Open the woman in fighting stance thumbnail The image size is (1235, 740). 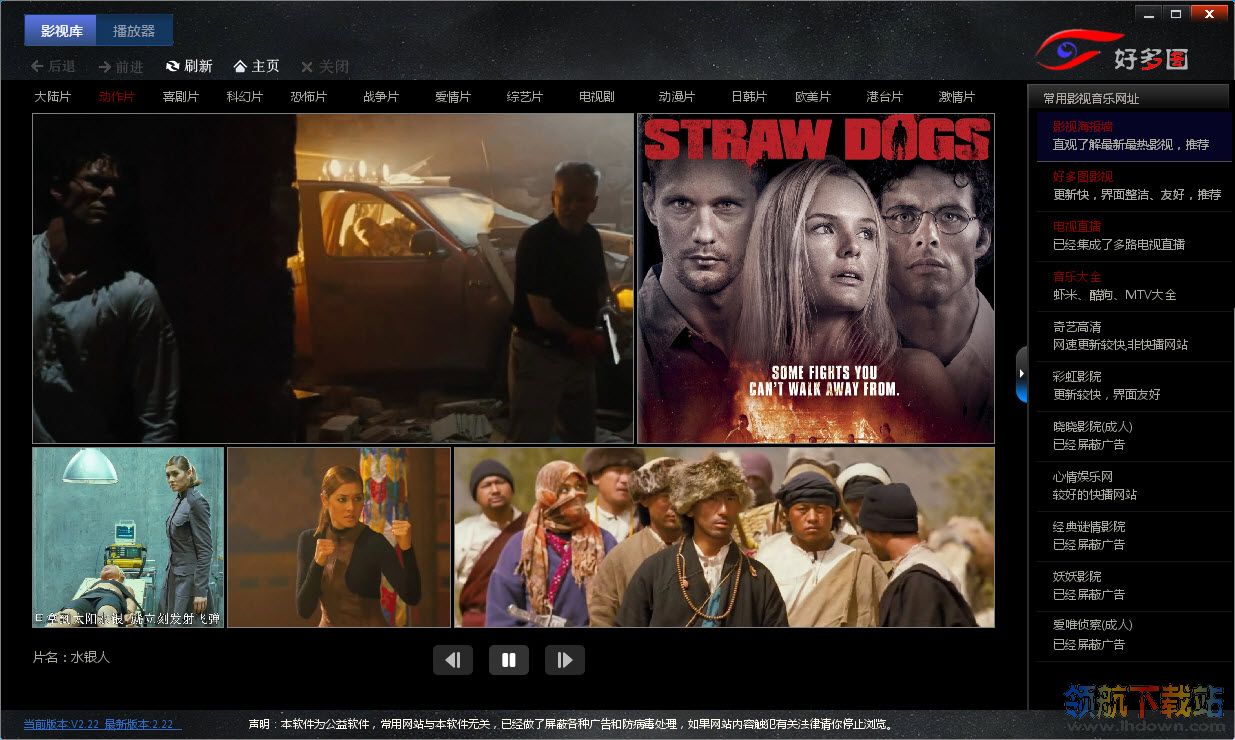coord(339,537)
